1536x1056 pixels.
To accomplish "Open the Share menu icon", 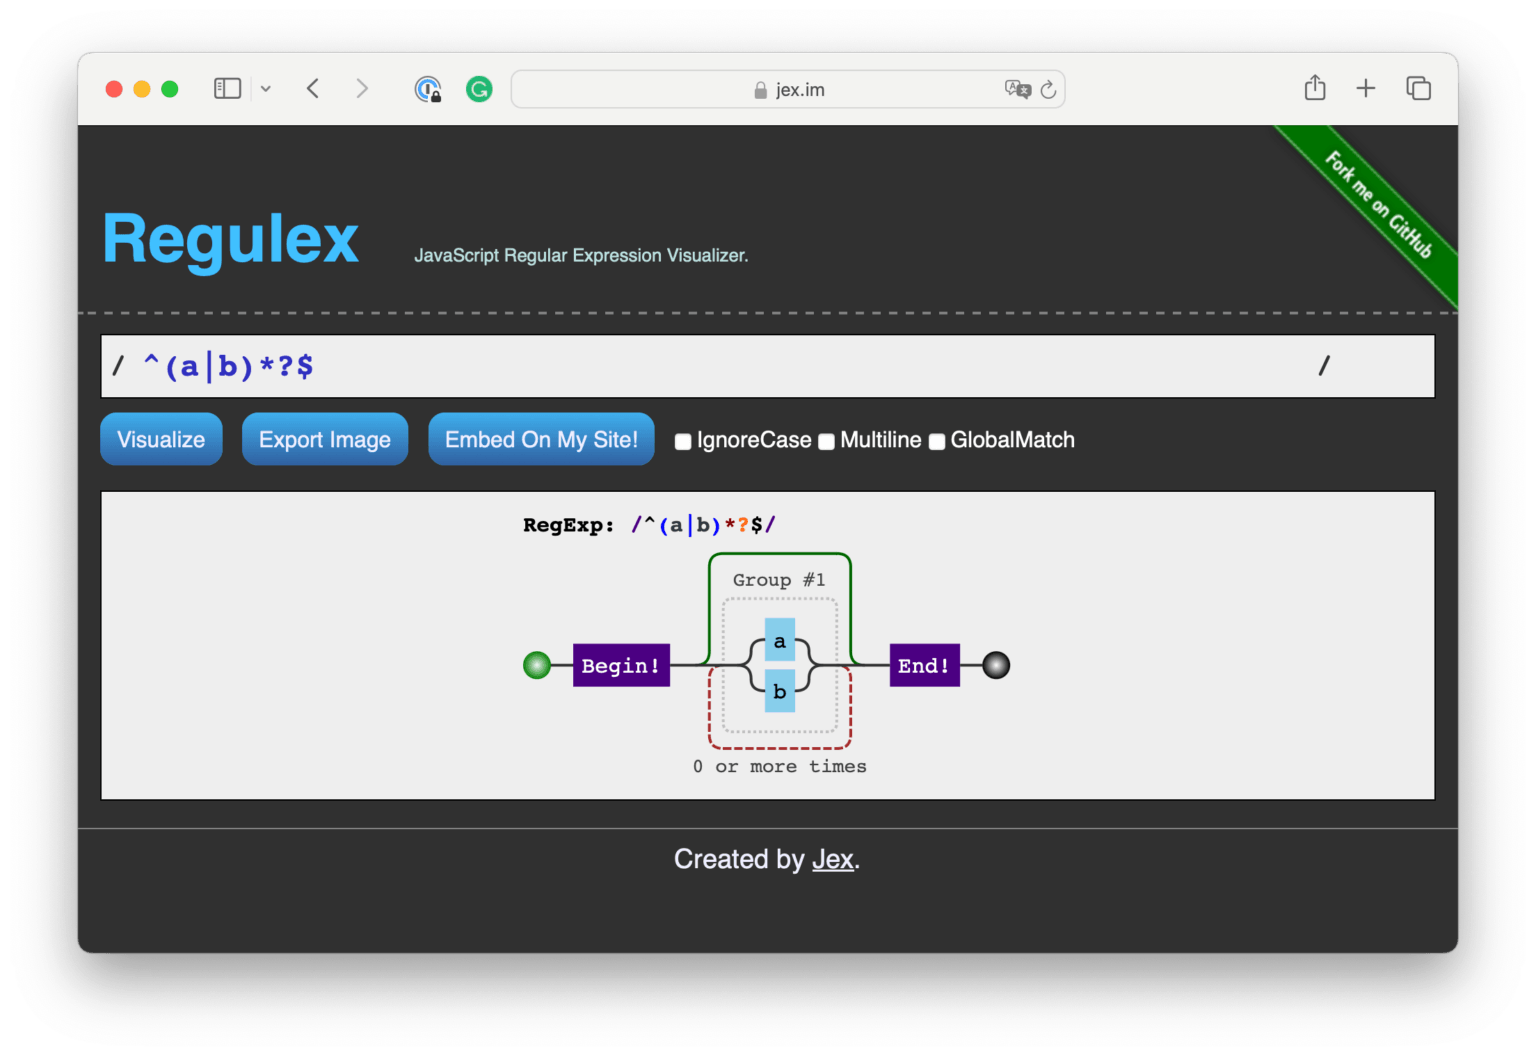I will pyautogui.click(x=1315, y=88).
